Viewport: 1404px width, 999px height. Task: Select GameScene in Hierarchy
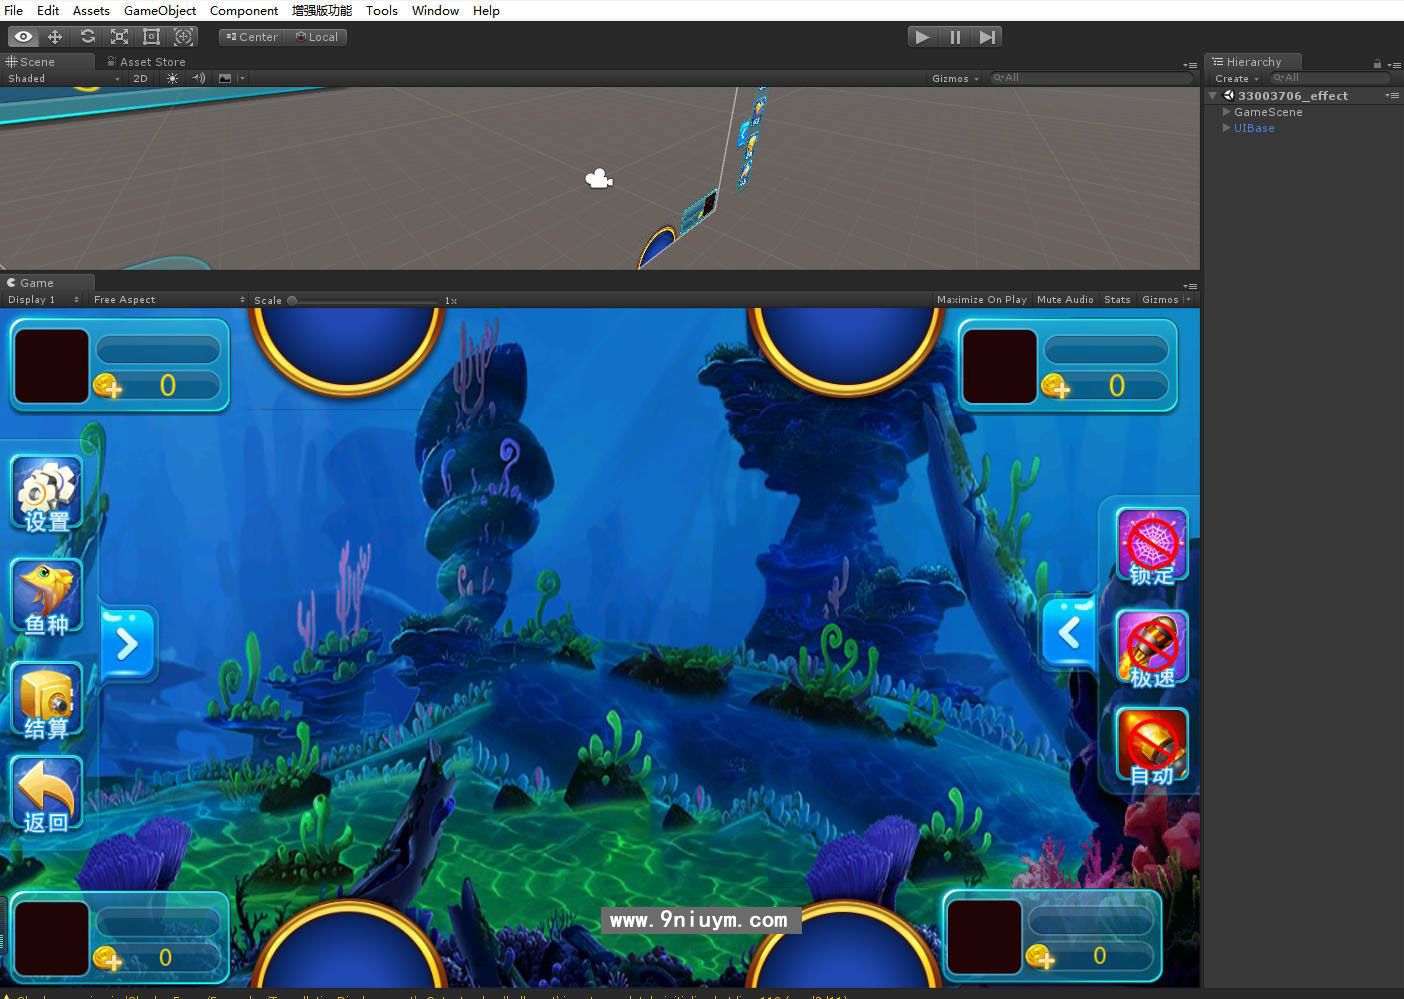coord(1268,112)
